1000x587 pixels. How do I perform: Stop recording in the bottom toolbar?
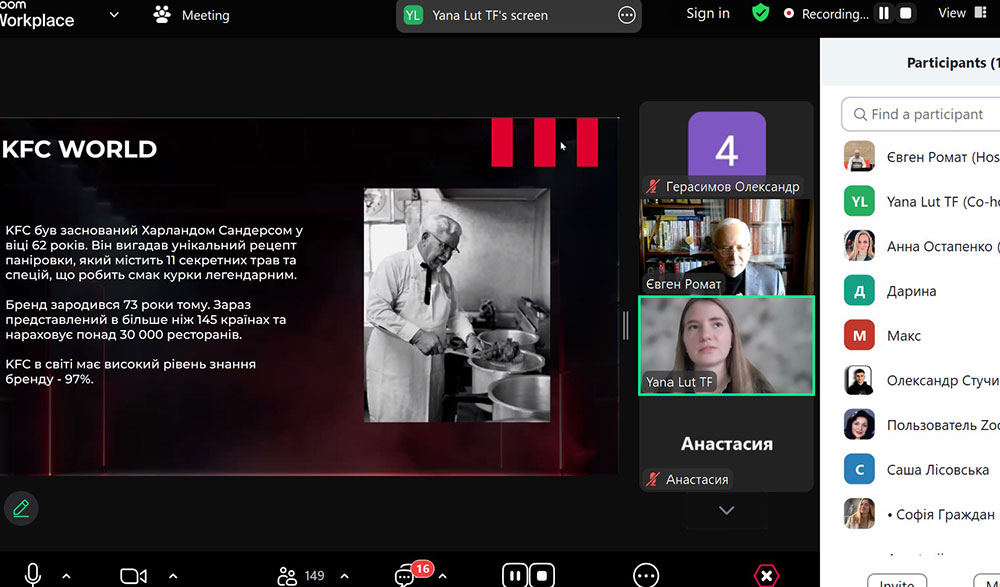pyautogui.click(x=542, y=576)
